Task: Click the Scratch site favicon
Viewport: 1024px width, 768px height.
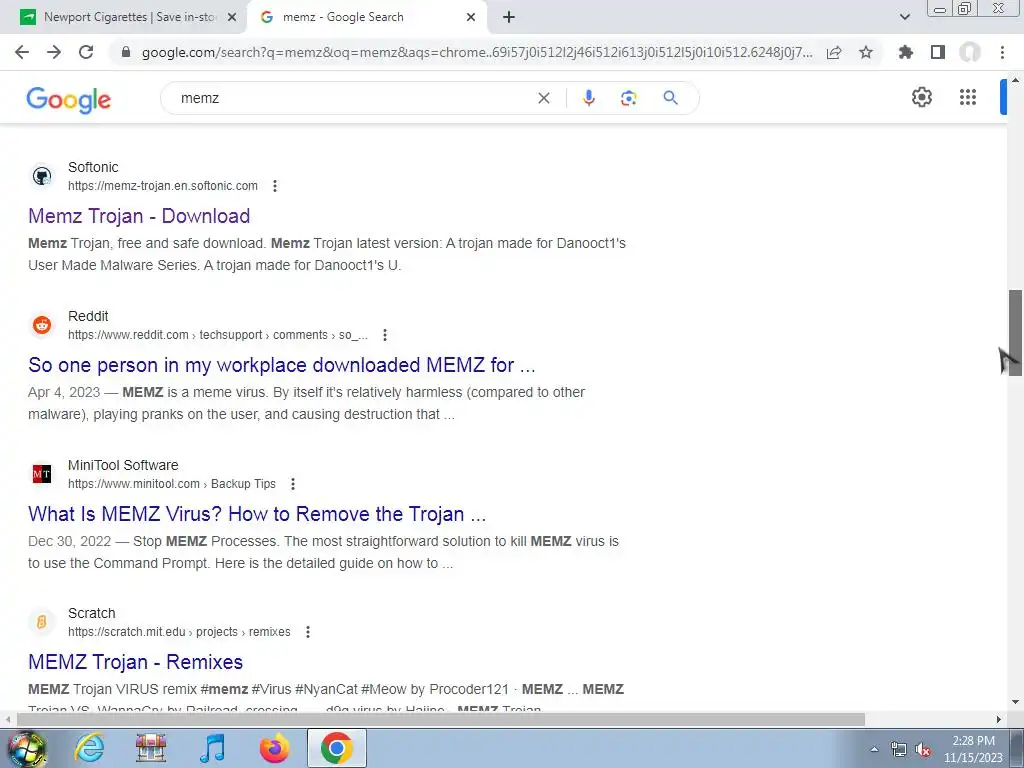Action: (x=42, y=622)
